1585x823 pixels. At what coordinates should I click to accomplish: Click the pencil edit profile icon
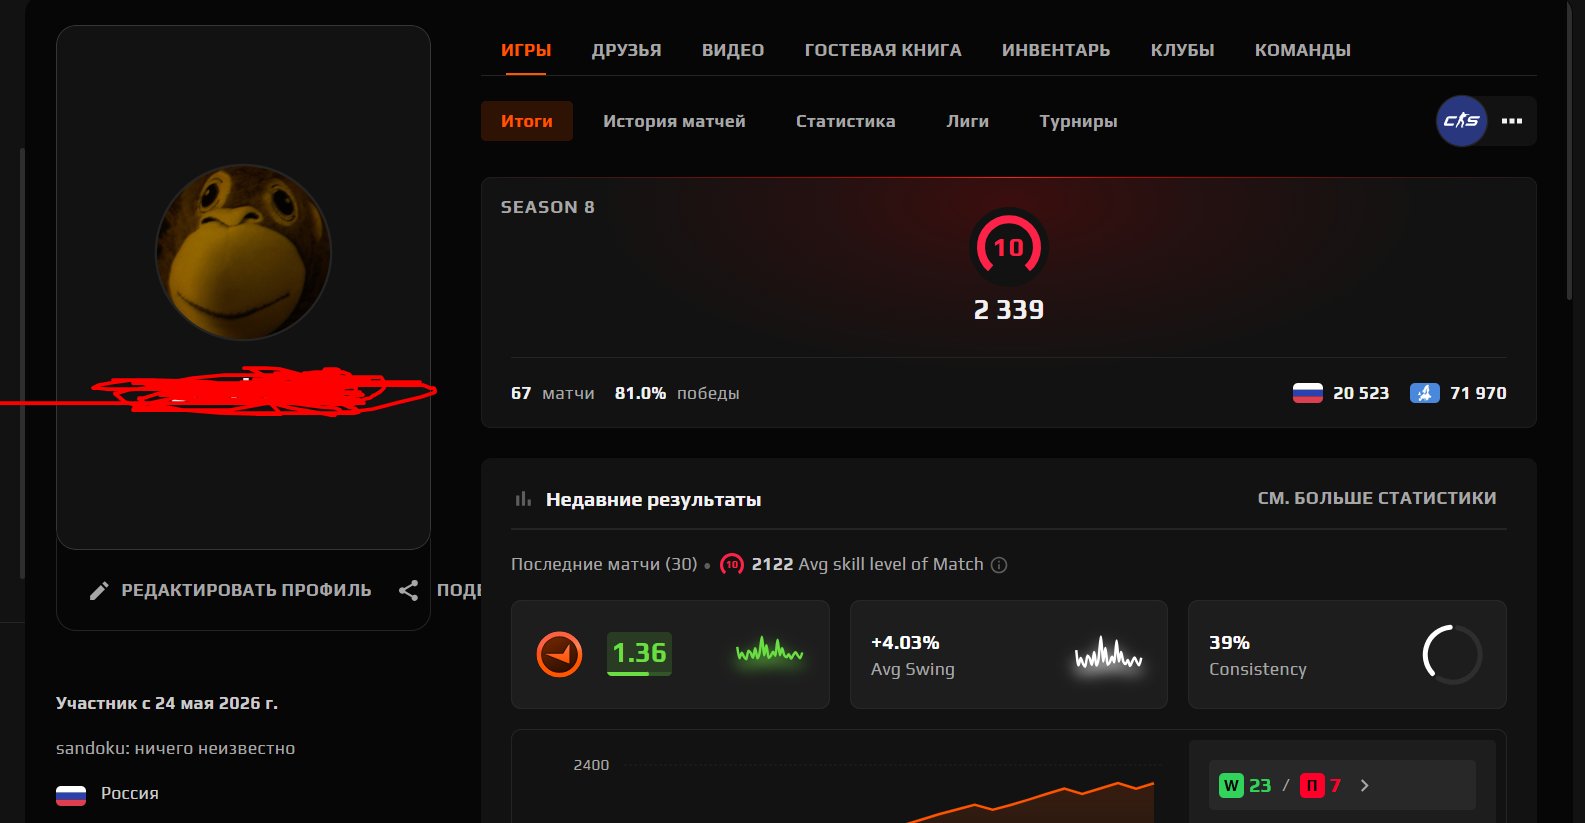(98, 591)
